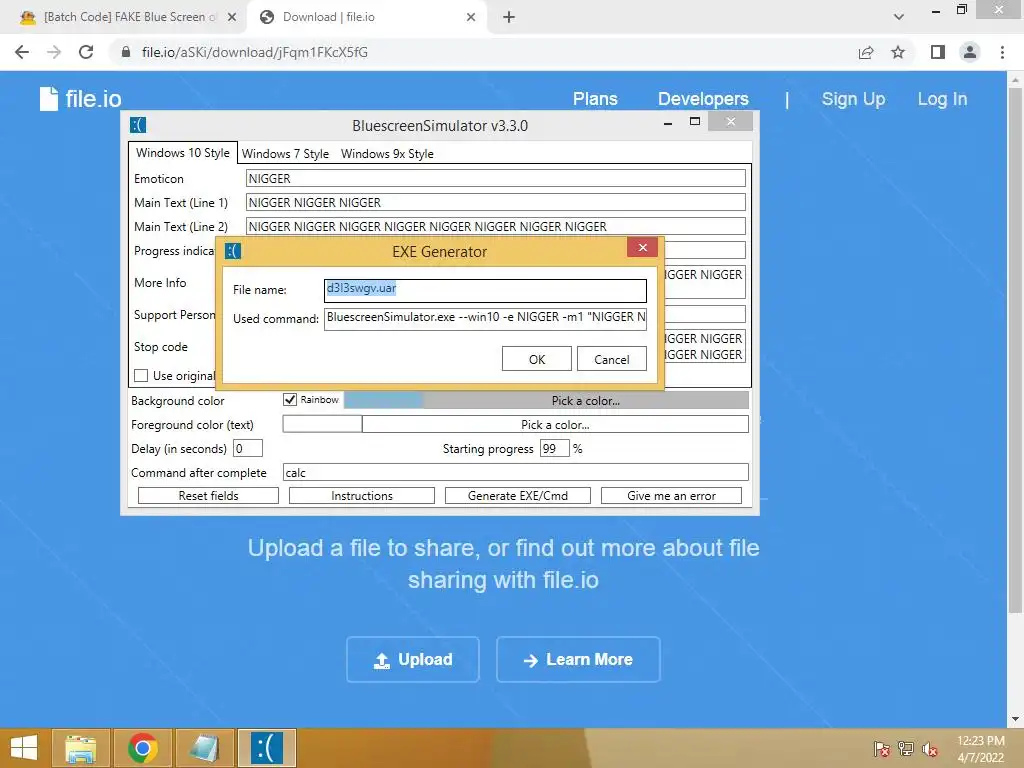Open the Windows Start button

click(24, 748)
